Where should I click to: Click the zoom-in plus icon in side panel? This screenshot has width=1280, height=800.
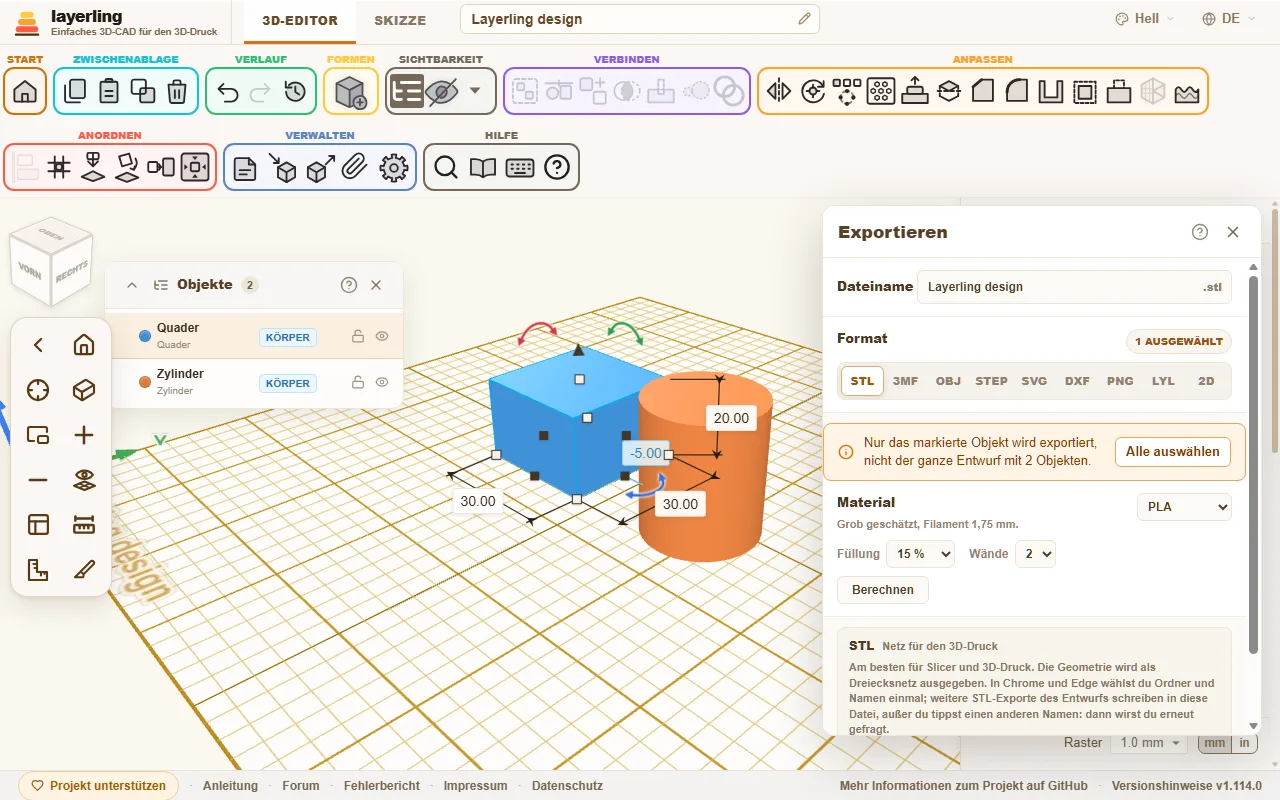(84, 435)
